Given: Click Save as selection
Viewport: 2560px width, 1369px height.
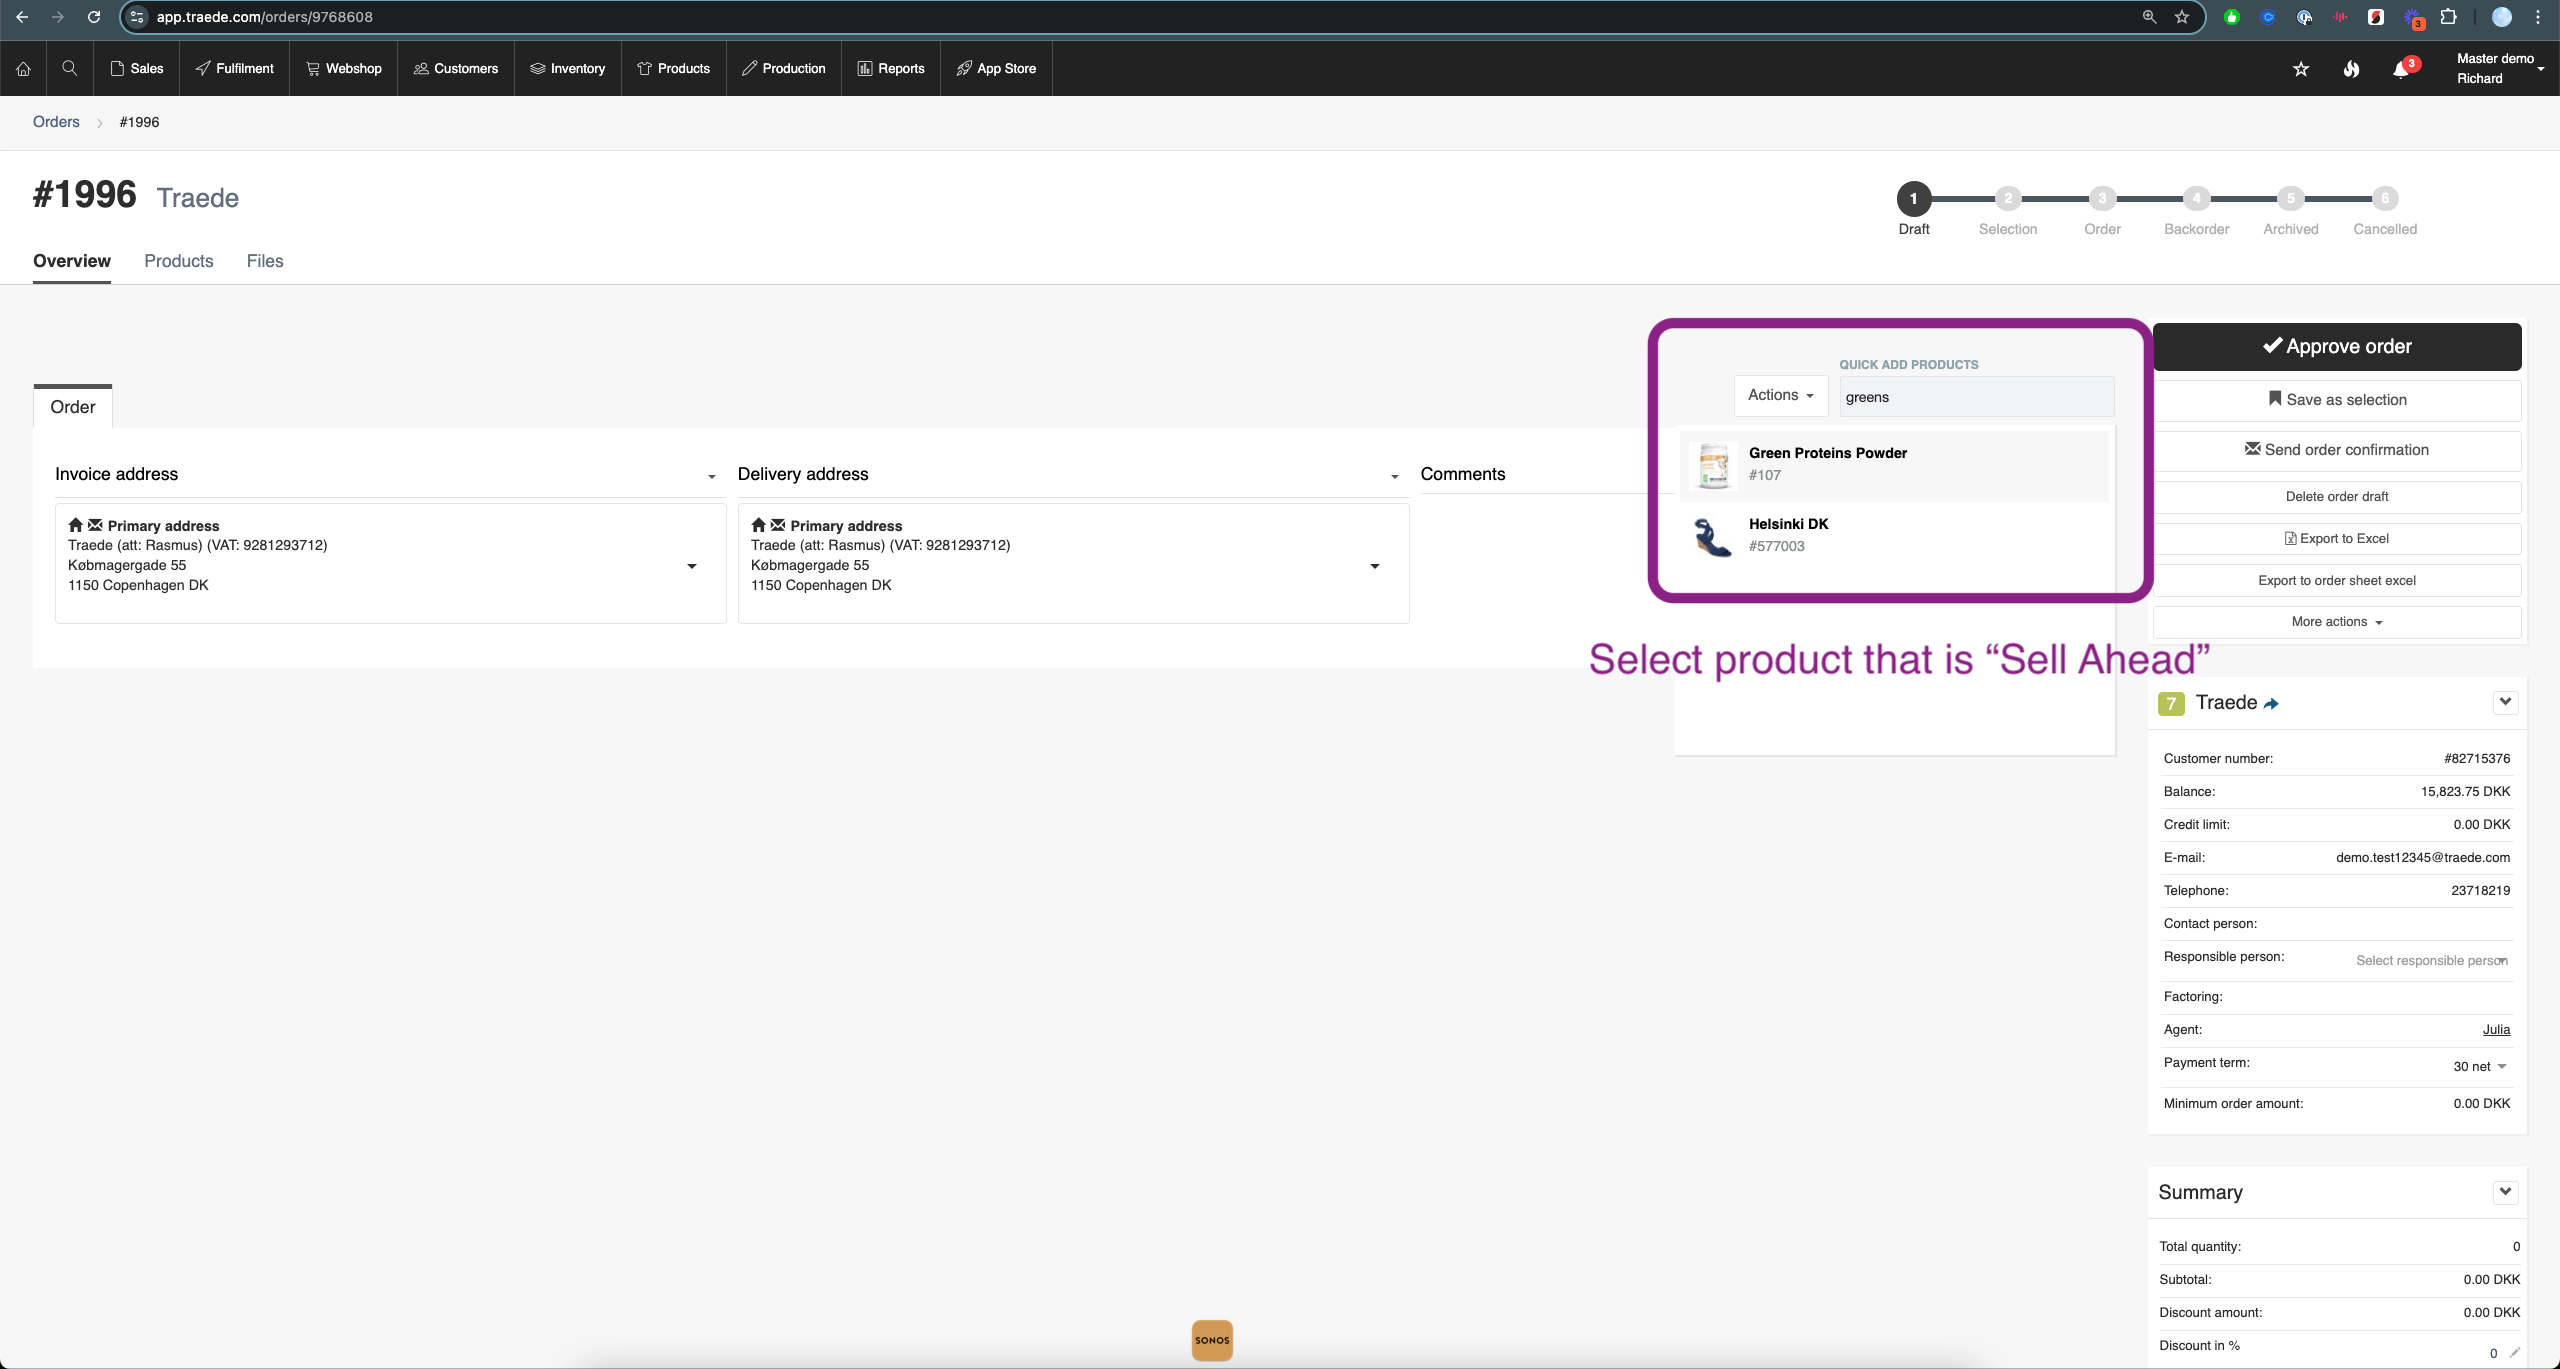Looking at the screenshot, I should [2337, 400].
